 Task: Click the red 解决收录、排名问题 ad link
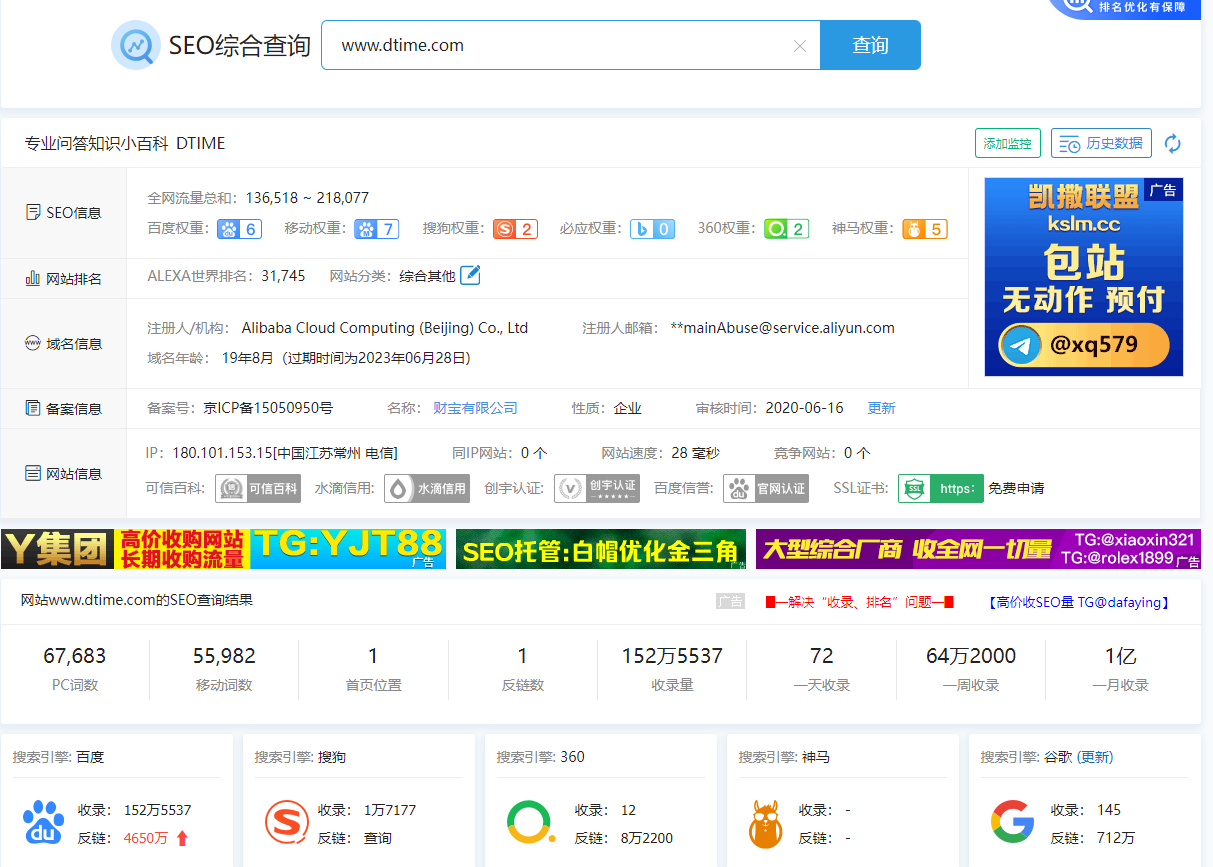[860, 602]
